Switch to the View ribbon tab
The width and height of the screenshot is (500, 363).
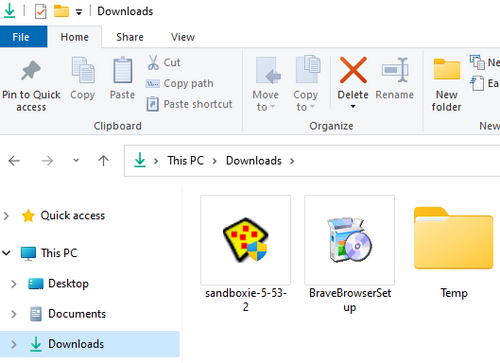pos(183,37)
